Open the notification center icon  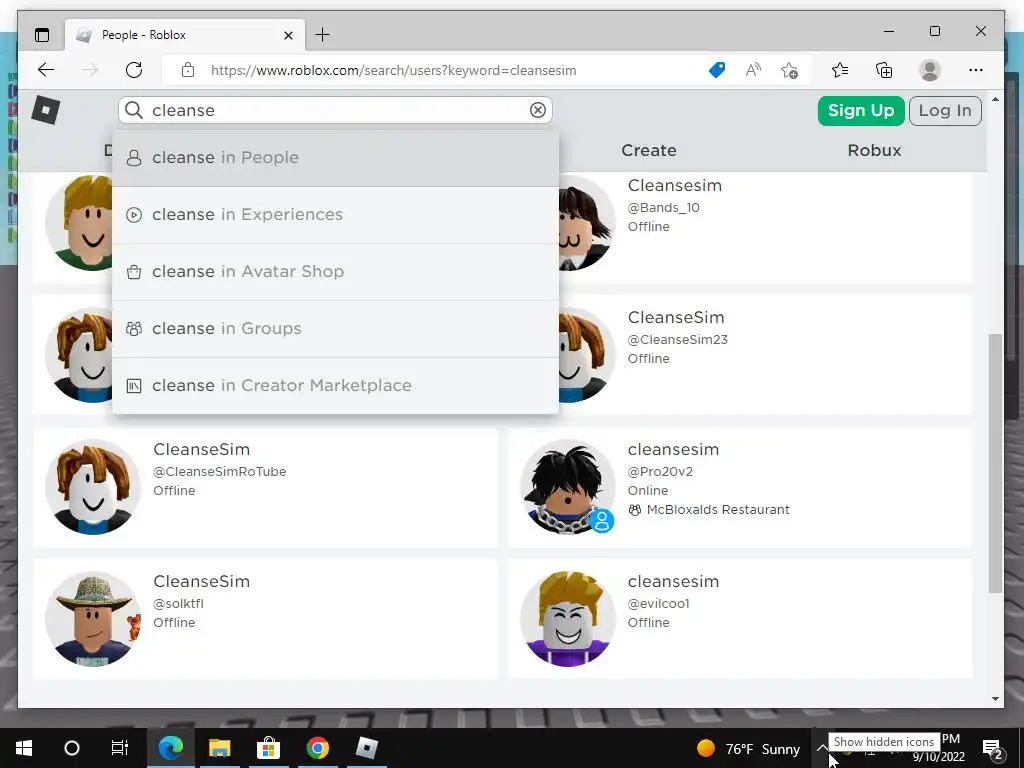pos(992,748)
